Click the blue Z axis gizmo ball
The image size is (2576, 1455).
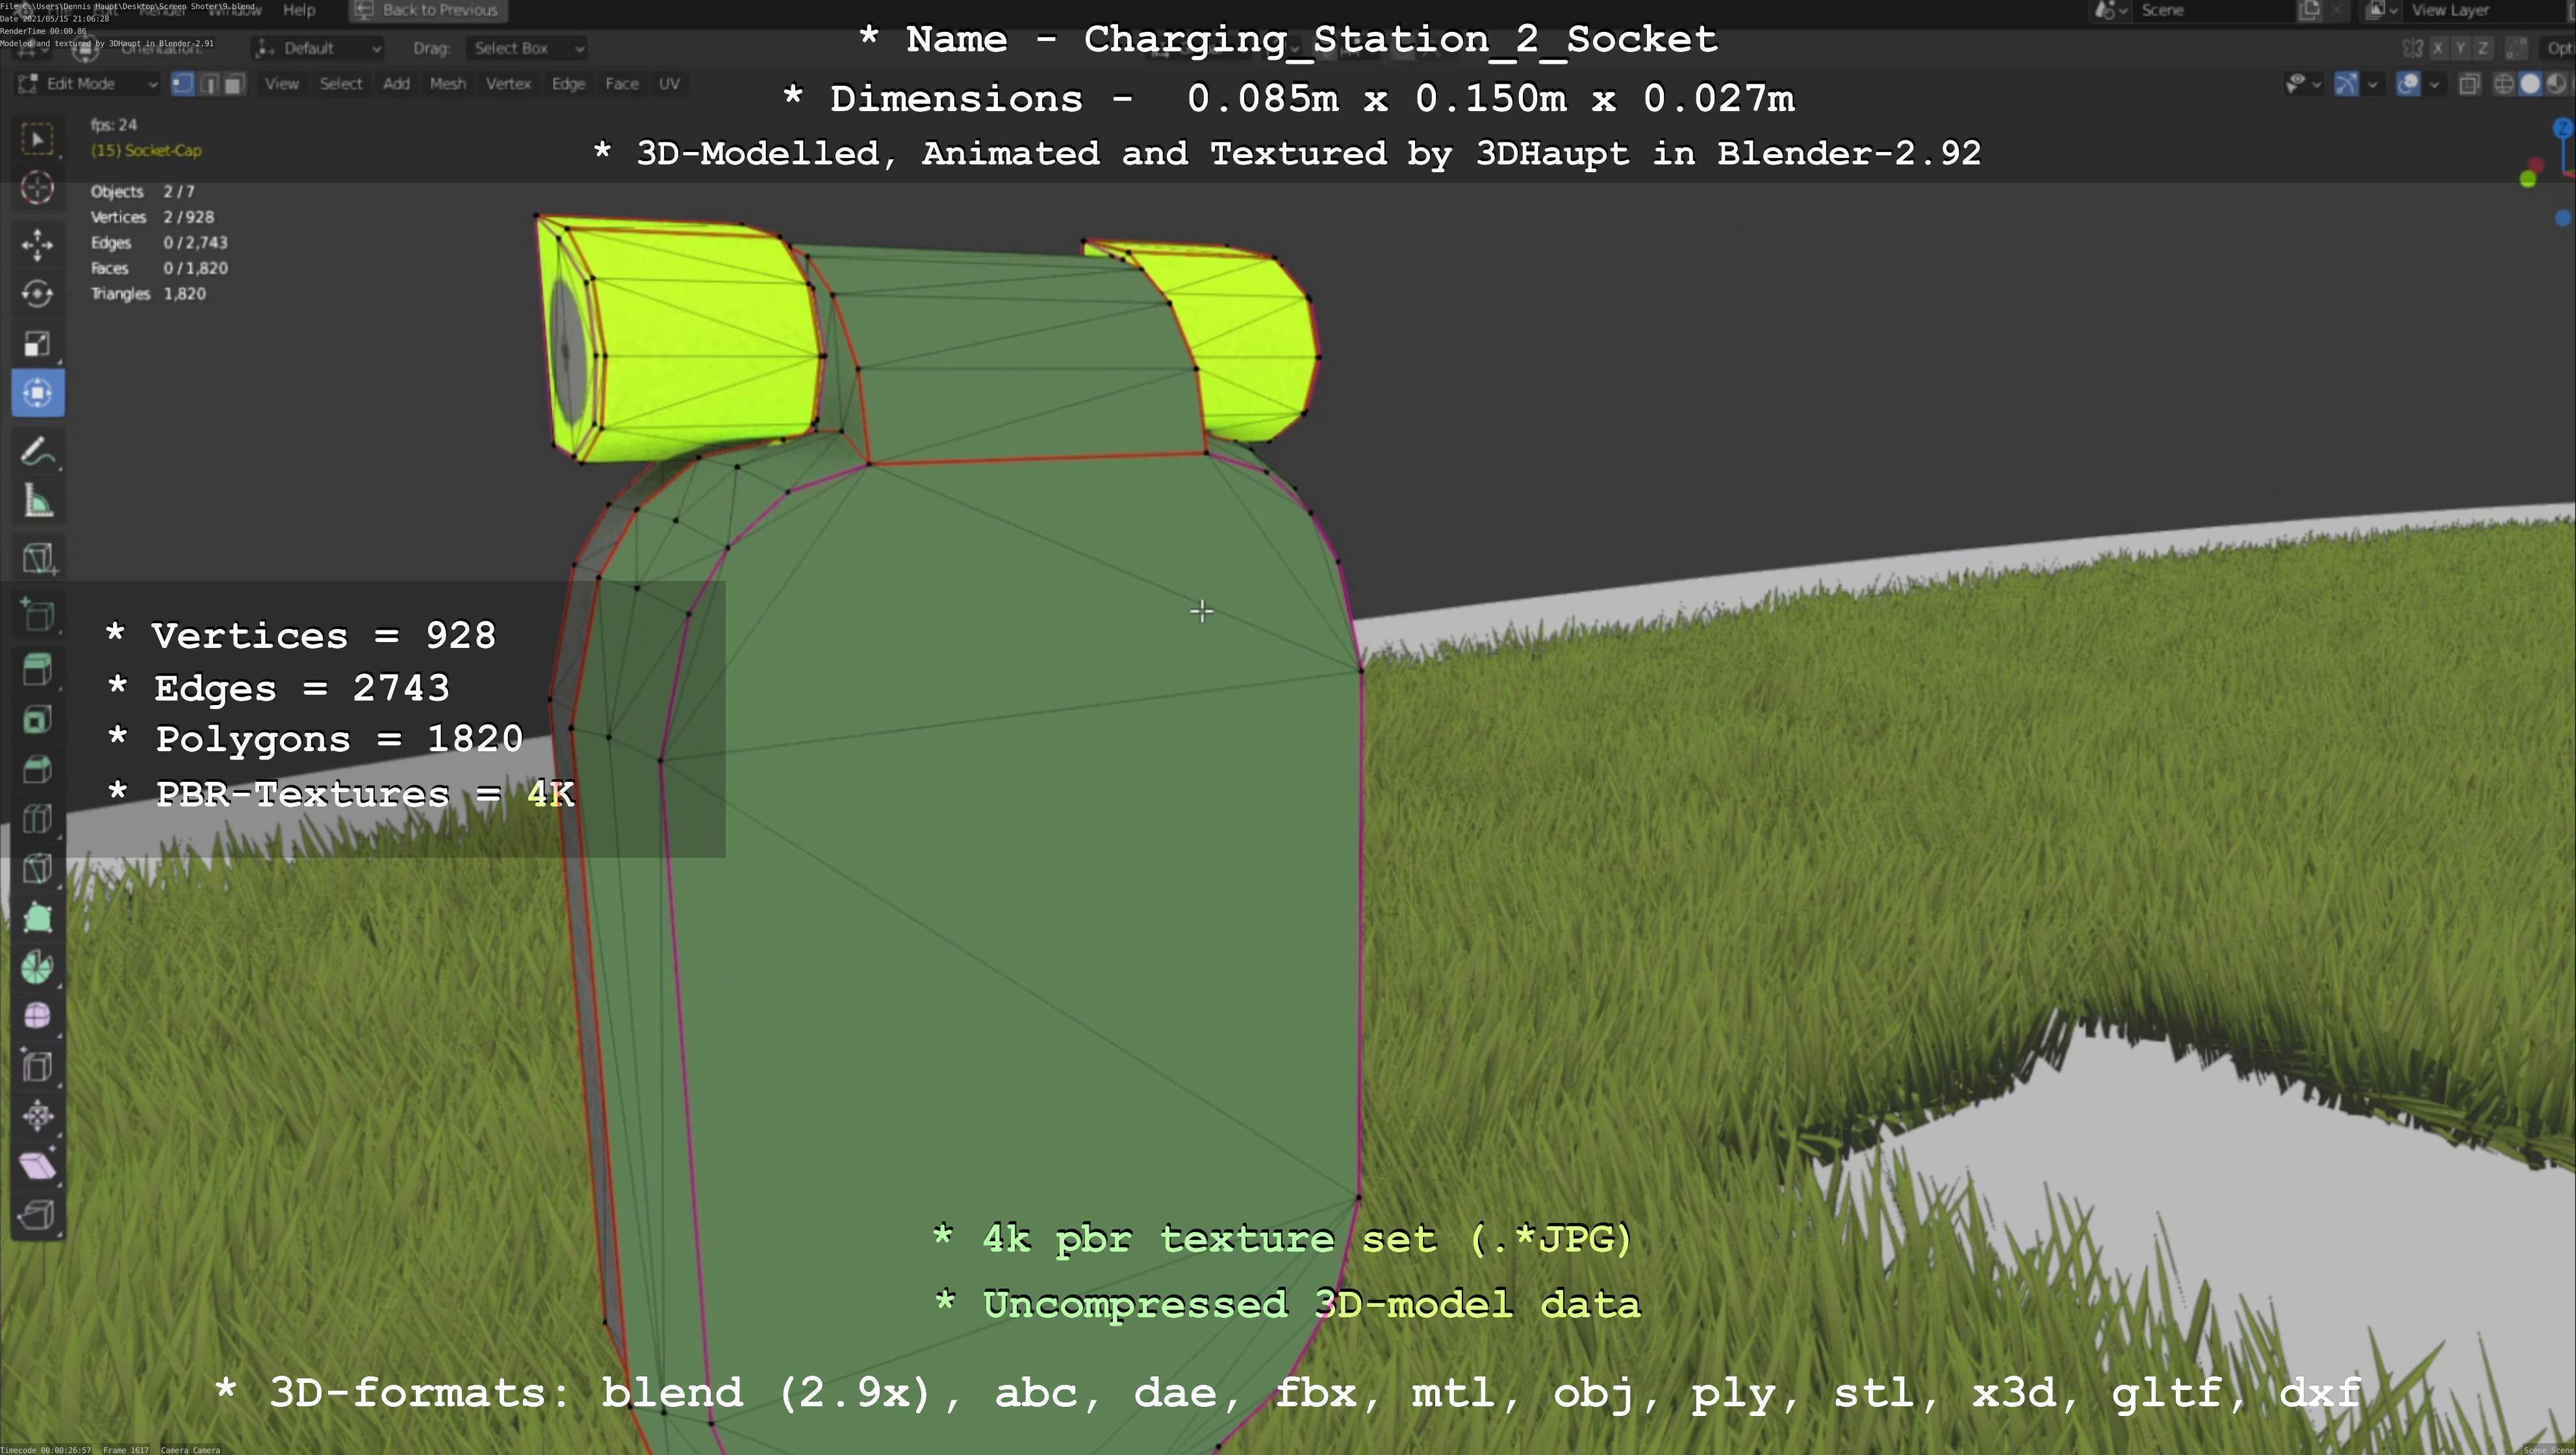pos(2563,128)
